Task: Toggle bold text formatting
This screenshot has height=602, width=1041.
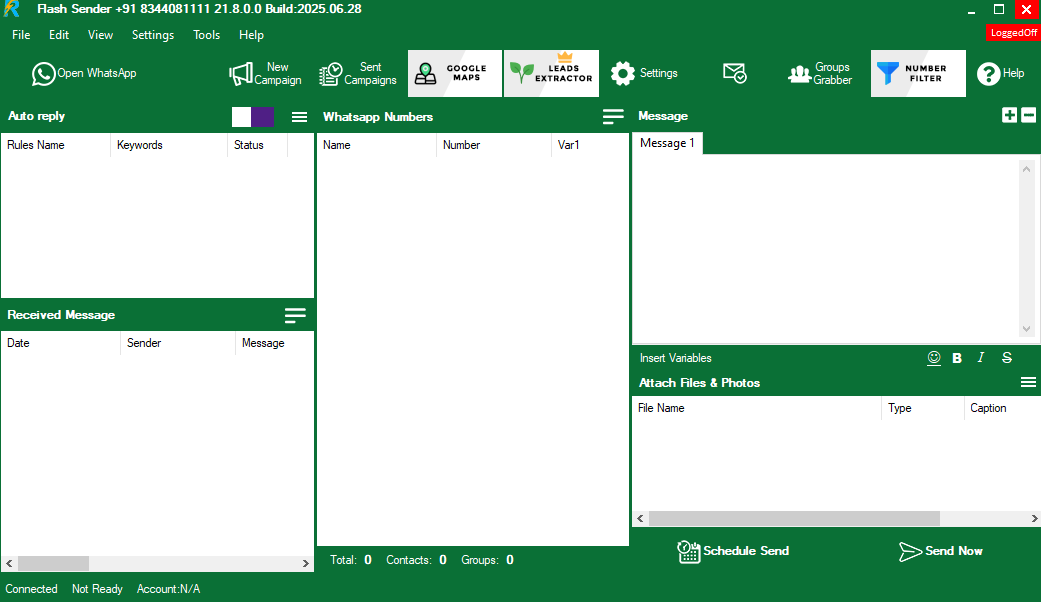Action: point(957,358)
